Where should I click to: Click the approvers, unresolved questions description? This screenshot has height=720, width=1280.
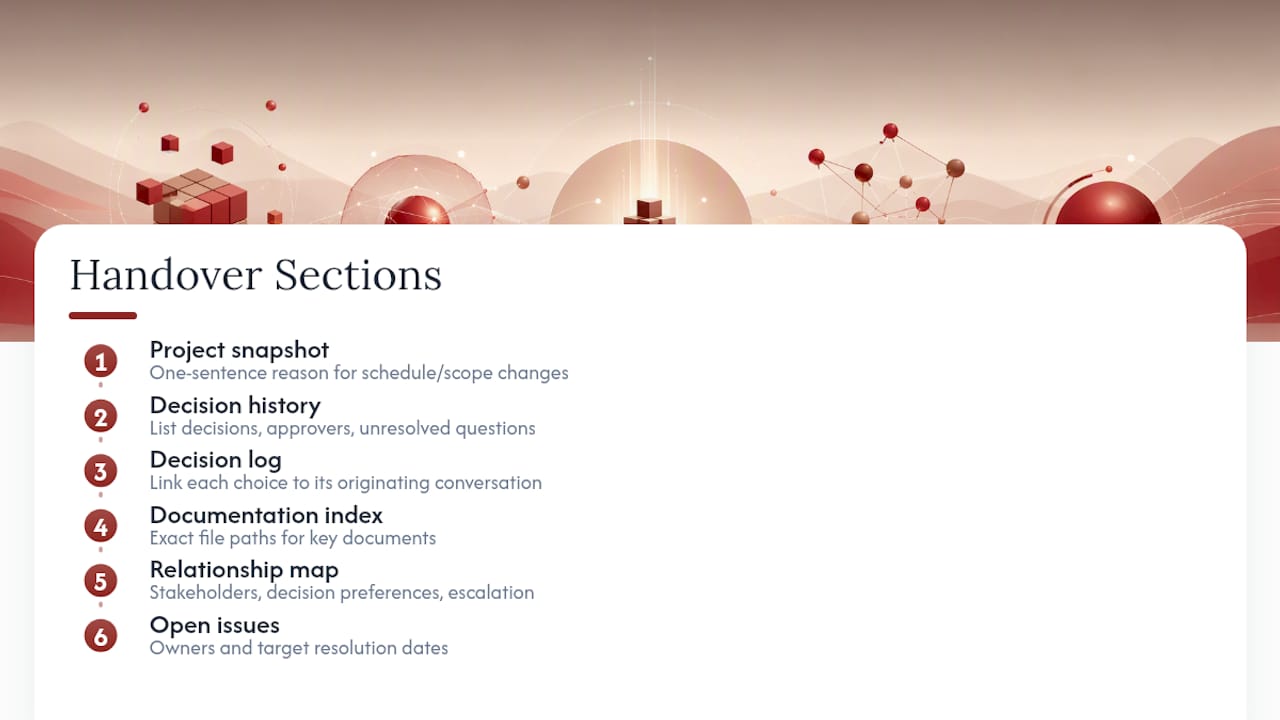(343, 428)
